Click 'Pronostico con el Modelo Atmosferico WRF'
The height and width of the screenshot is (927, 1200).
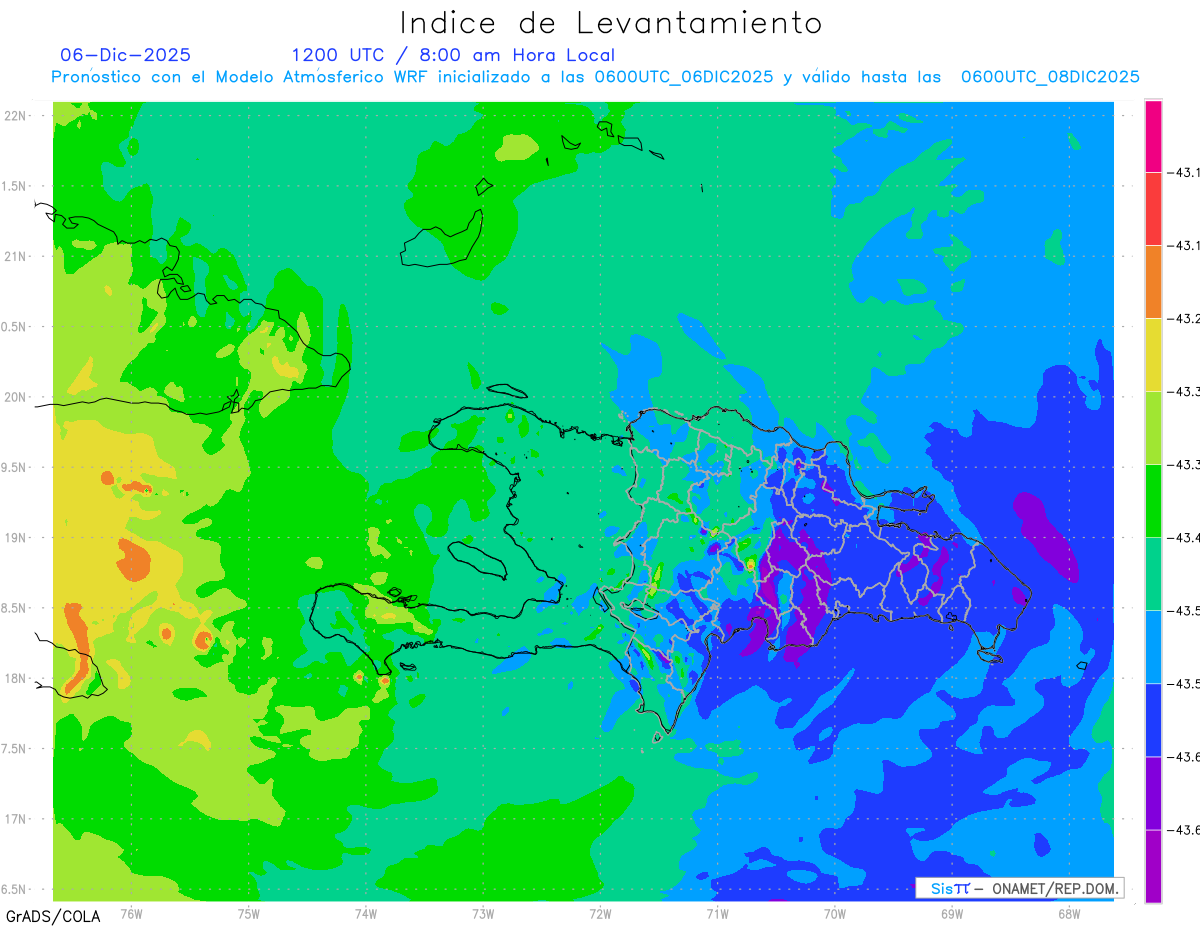coord(241,77)
